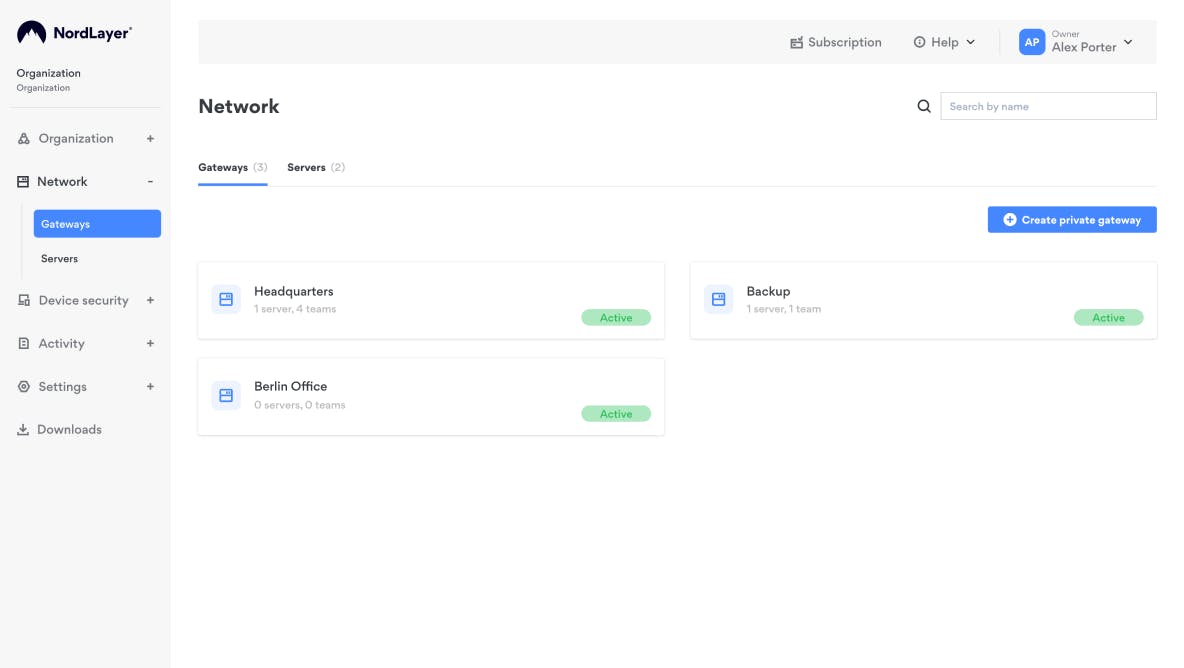Screen dimensions: 1184x668
Task: Switch to the Servers tab
Action: pos(315,167)
